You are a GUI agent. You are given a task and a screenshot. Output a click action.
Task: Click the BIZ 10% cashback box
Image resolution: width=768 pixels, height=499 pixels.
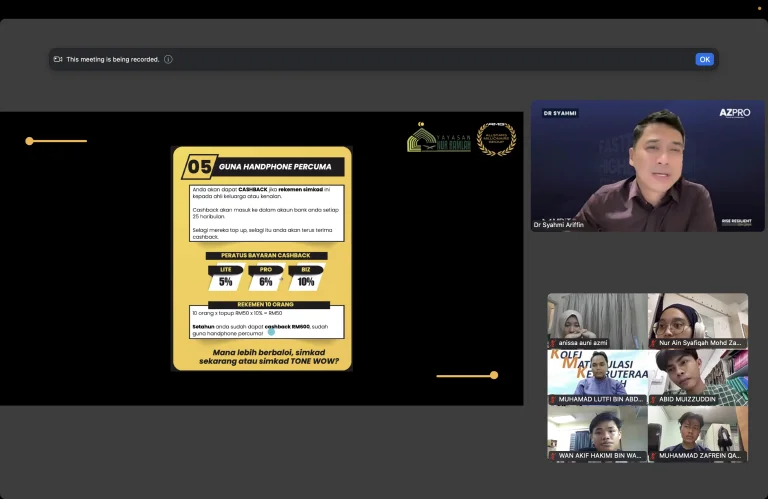(x=306, y=277)
